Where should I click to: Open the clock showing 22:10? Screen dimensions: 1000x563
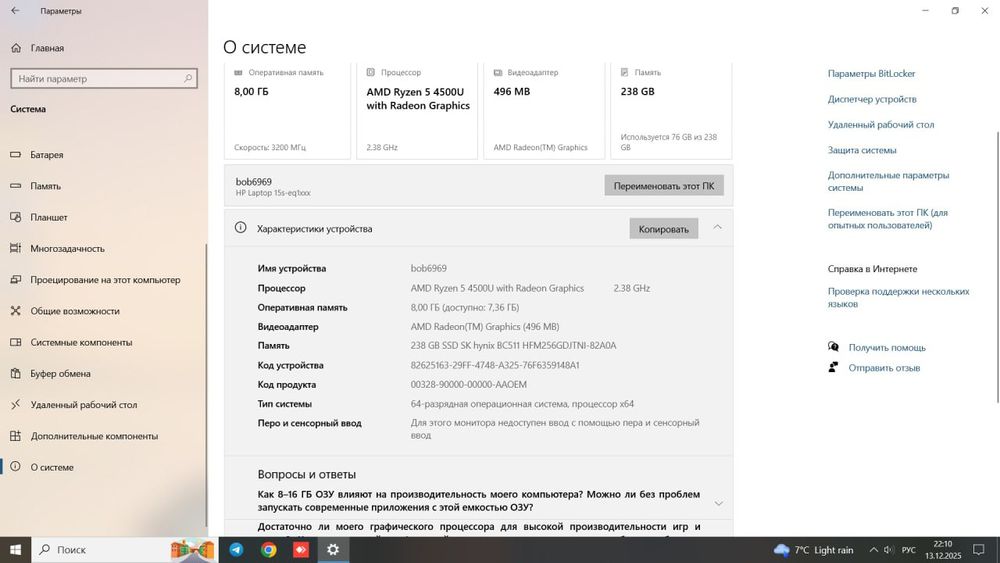pos(943,550)
